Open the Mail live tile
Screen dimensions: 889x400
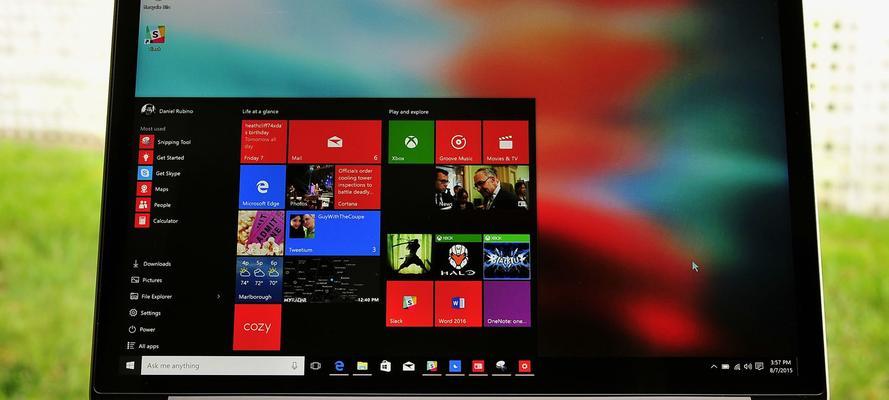[335, 142]
